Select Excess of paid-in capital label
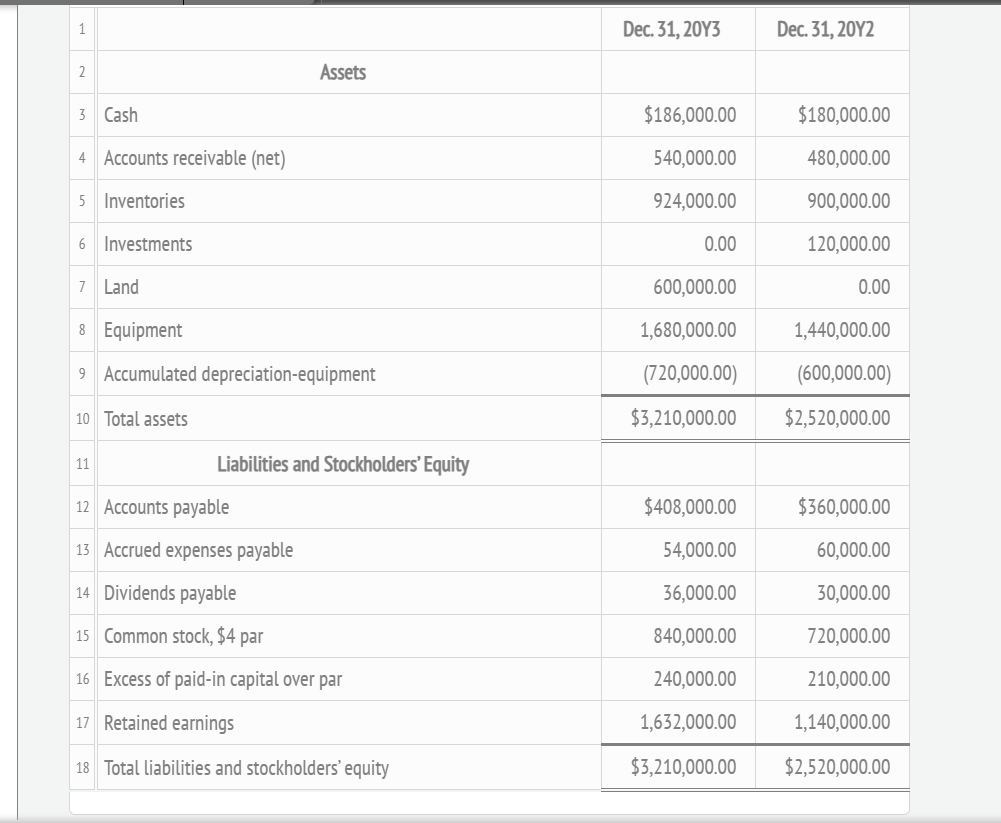Viewport: 1001px width, 823px height. (x=223, y=679)
